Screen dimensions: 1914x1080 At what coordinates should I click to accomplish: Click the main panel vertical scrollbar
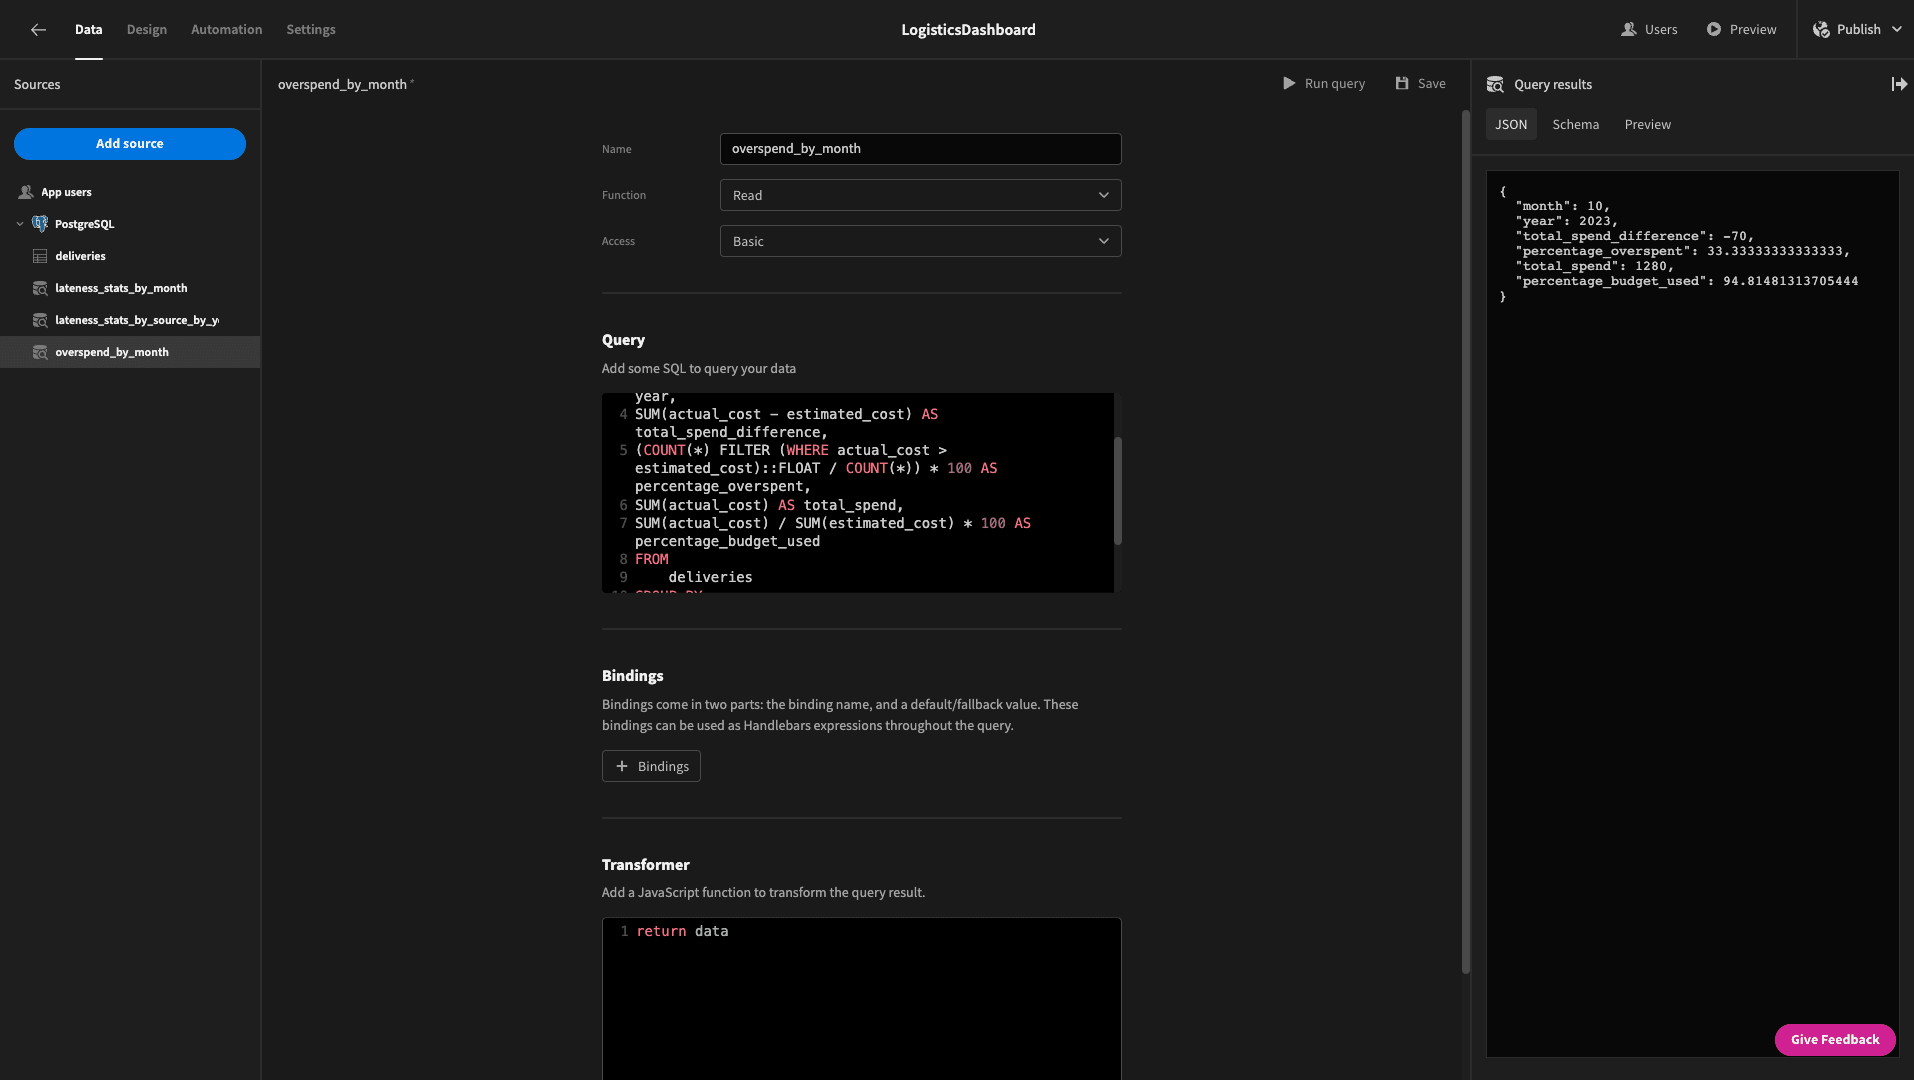(1466, 541)
